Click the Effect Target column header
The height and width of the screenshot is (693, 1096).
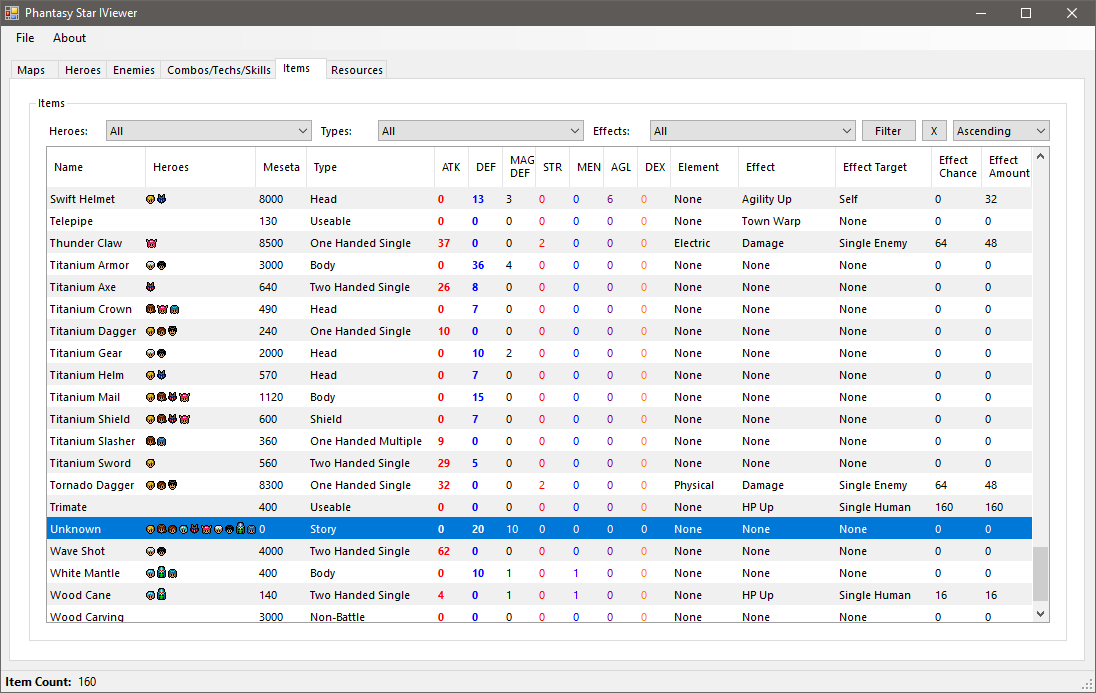884,167
